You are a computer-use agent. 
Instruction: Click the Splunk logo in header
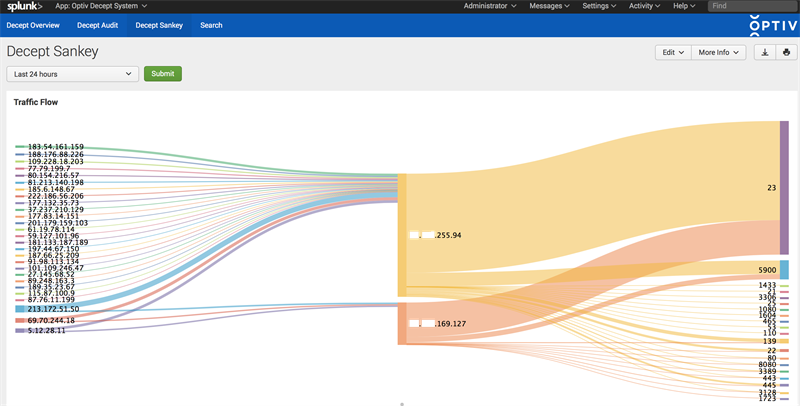point(23,6)
